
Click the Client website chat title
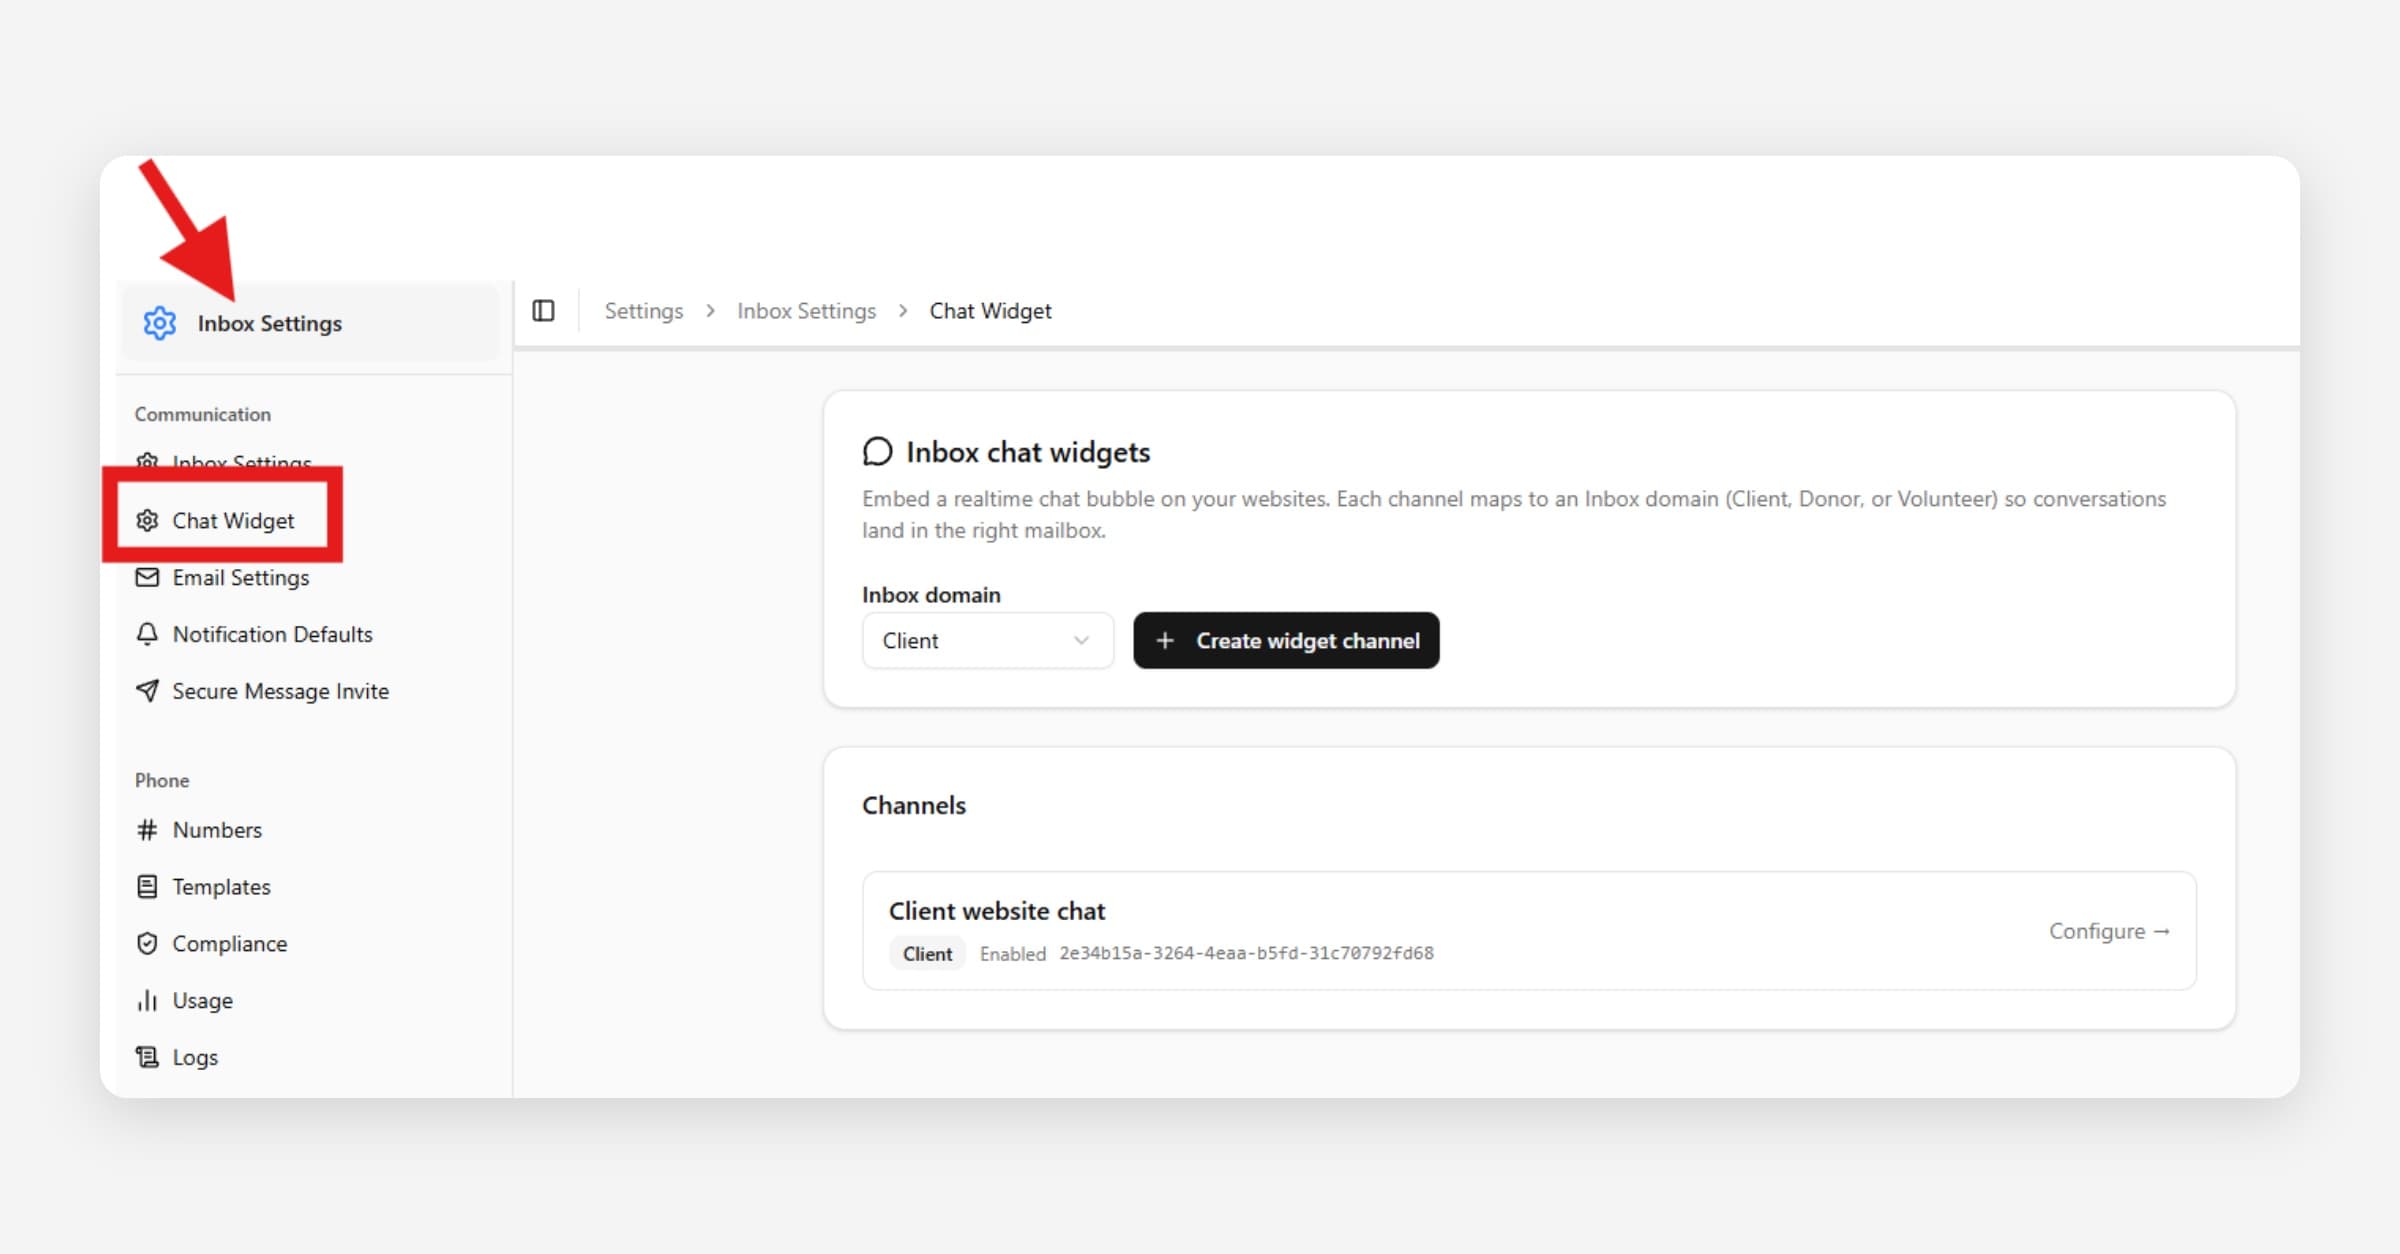[997, 911]
